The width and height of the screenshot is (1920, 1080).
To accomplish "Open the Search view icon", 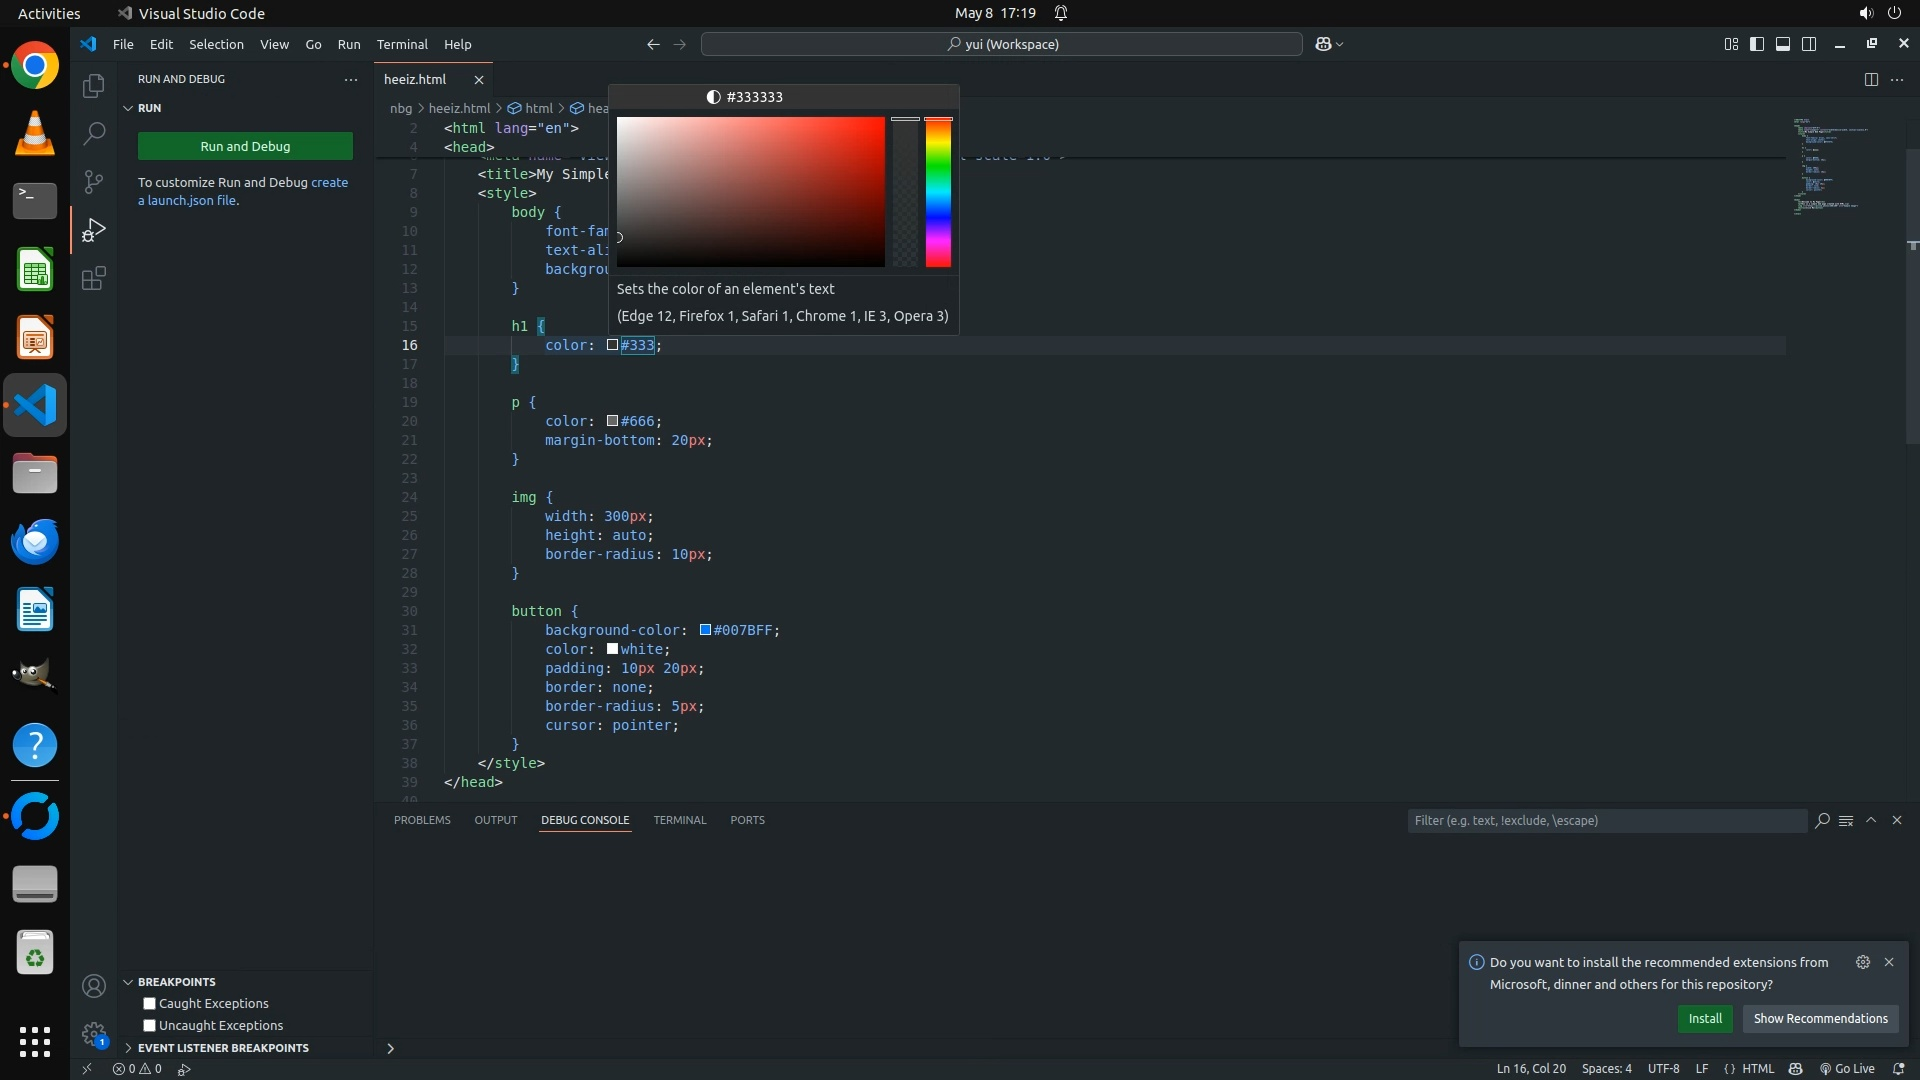I will pyautogui.click(x=93, y=133).
